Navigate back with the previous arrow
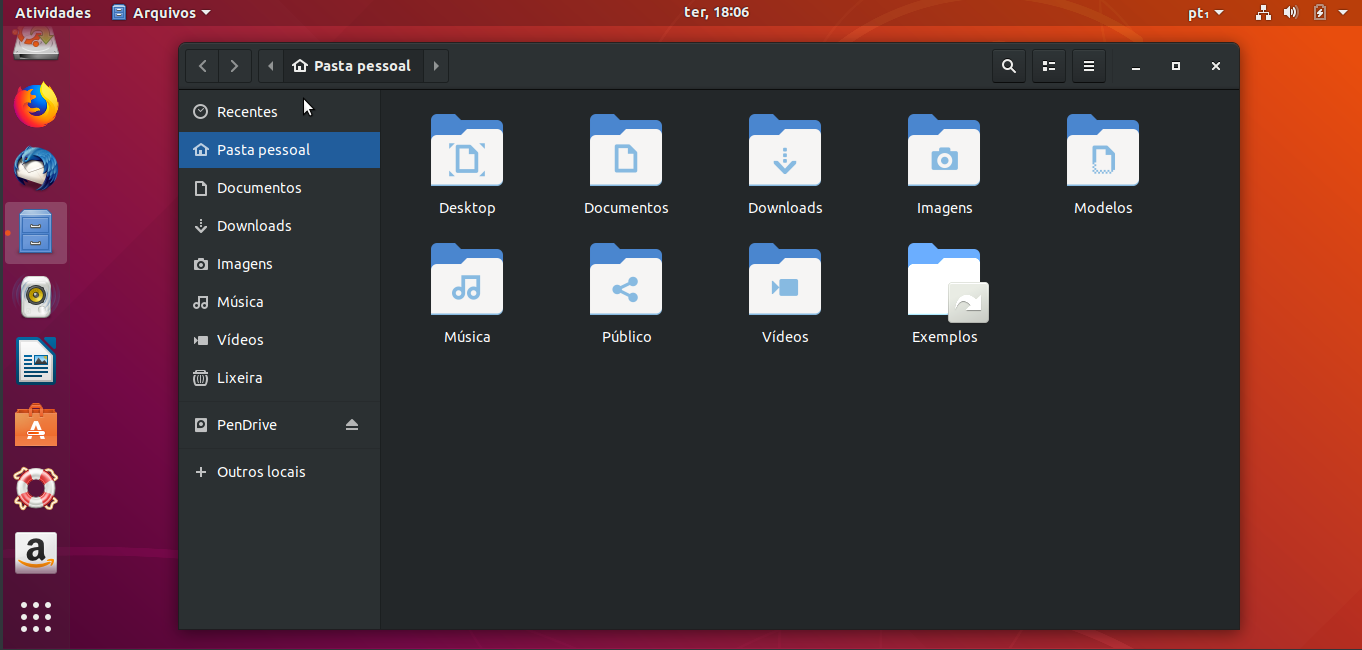1362x650 pixels. pyautogui.click(x=202, y=65)
